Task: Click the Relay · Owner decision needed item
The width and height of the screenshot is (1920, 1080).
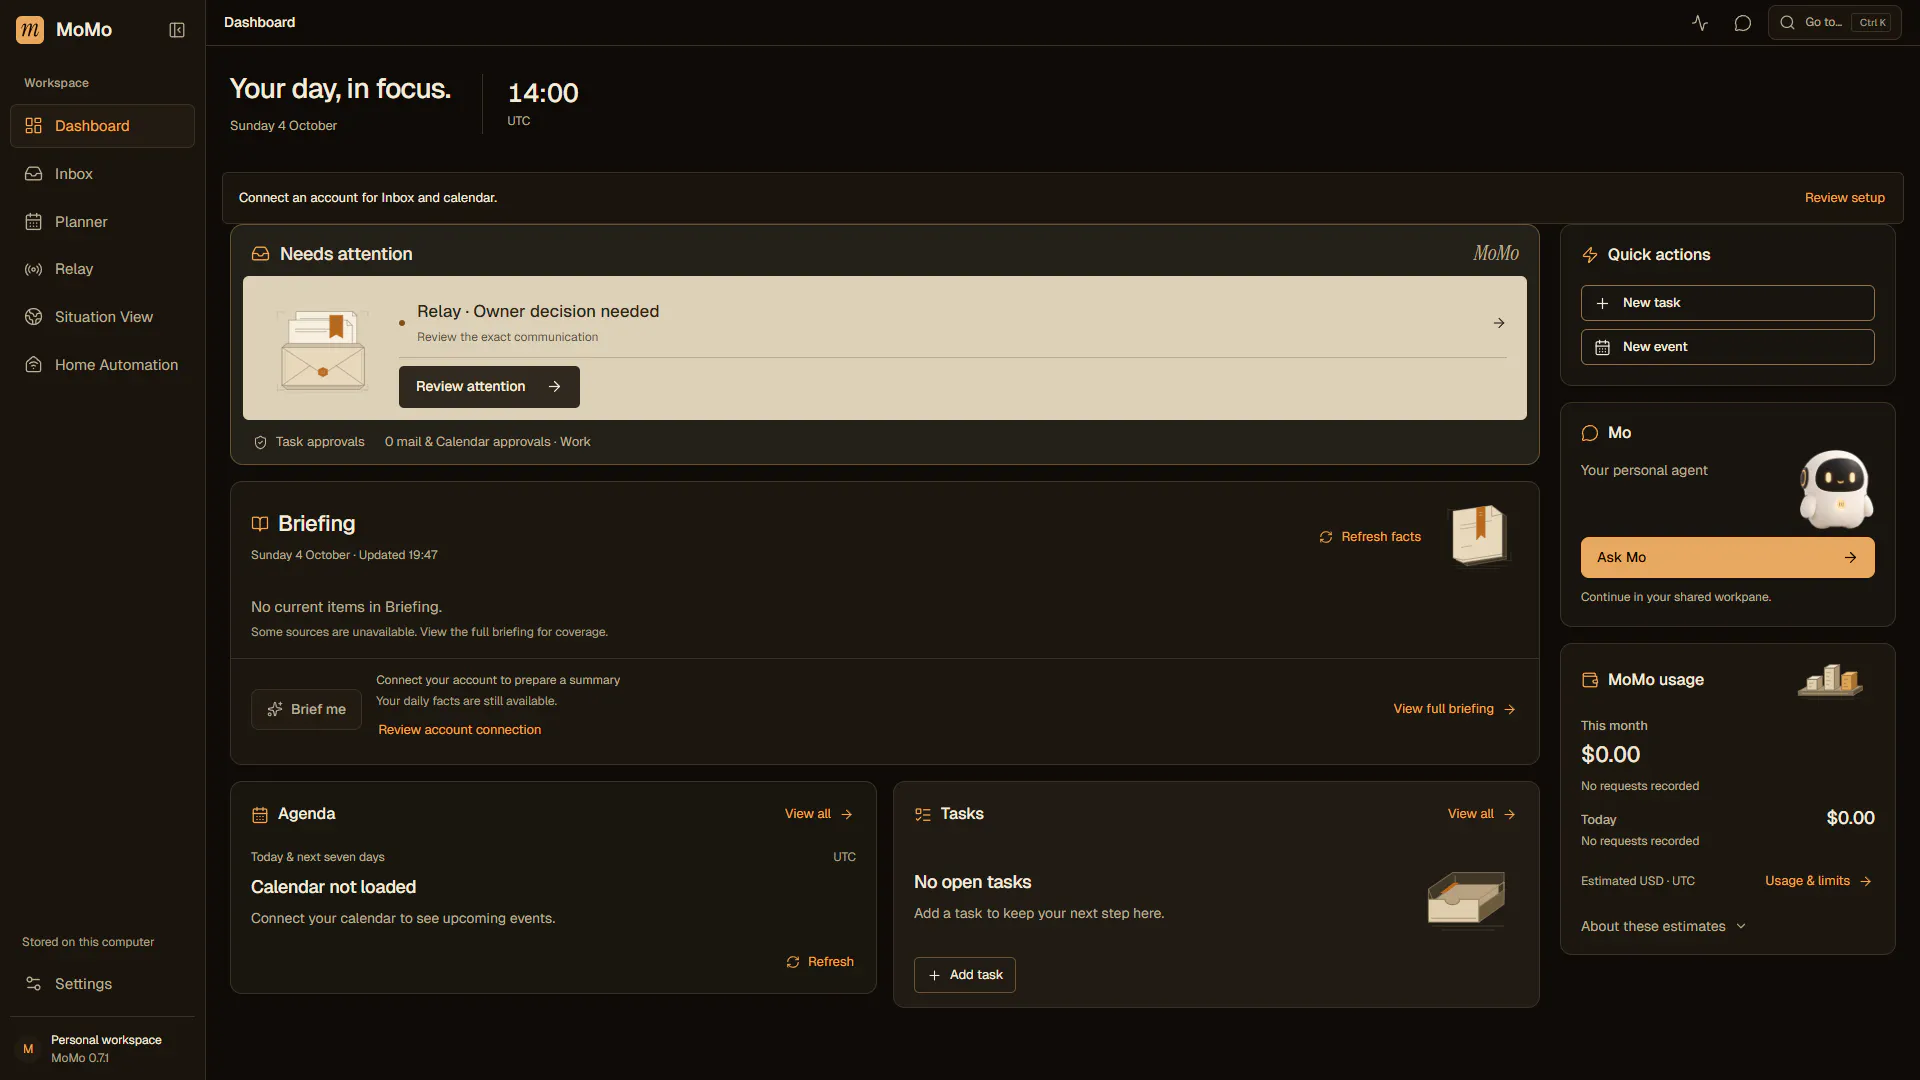Action: coord(953,323)
